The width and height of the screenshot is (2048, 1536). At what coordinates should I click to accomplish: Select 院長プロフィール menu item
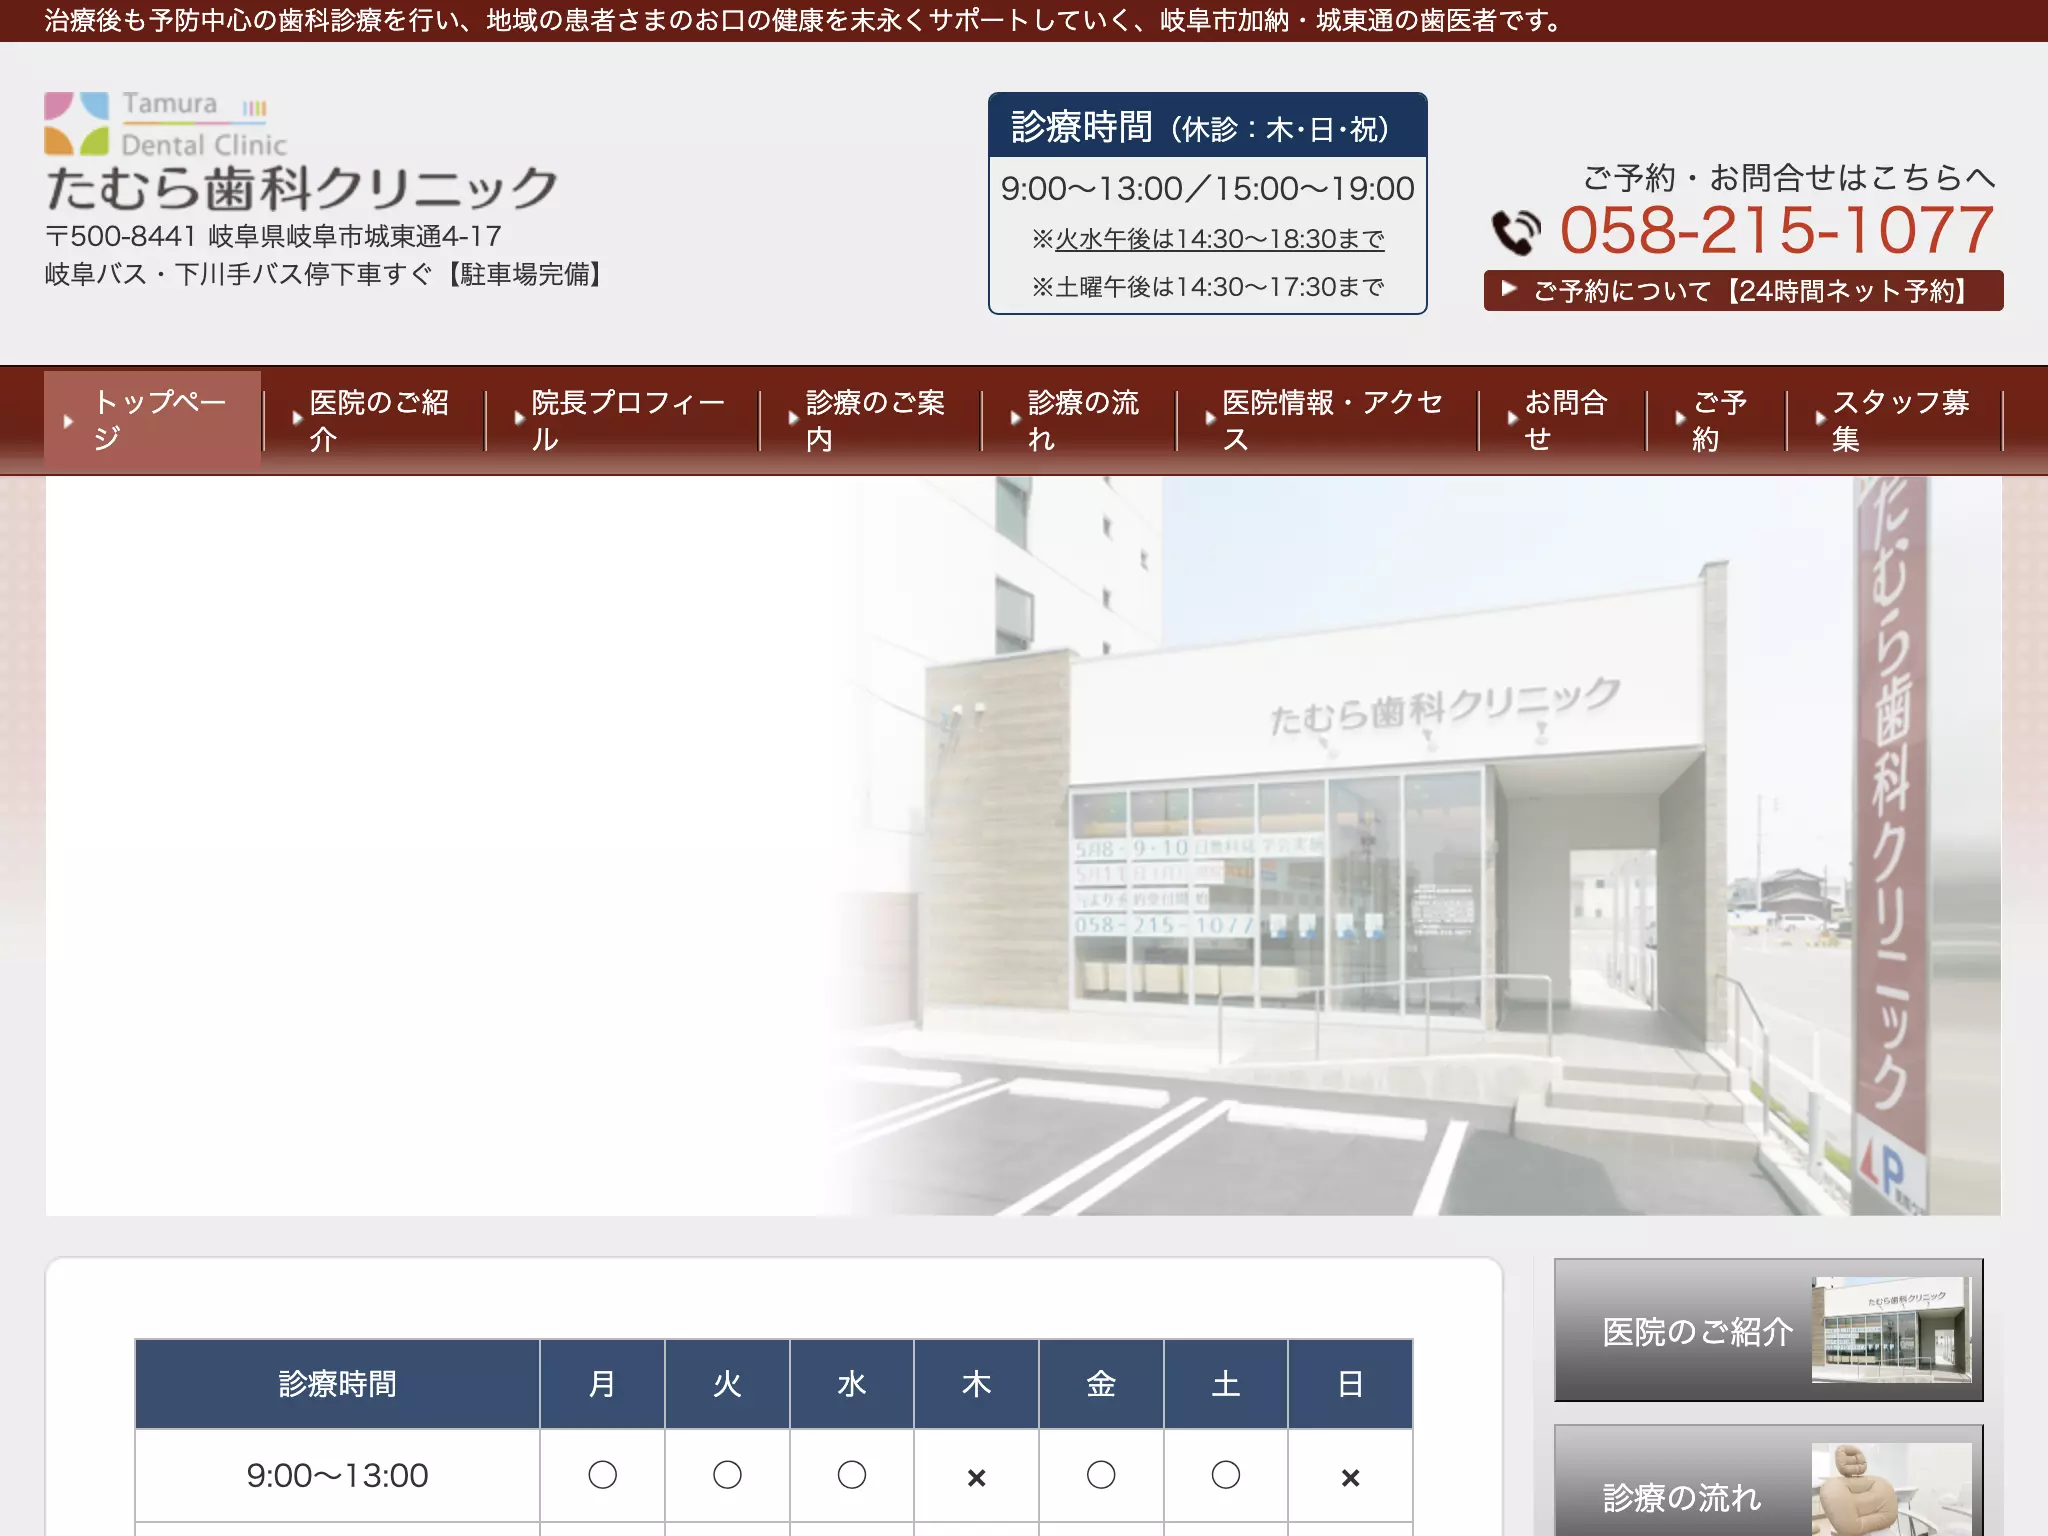(622, 420)
